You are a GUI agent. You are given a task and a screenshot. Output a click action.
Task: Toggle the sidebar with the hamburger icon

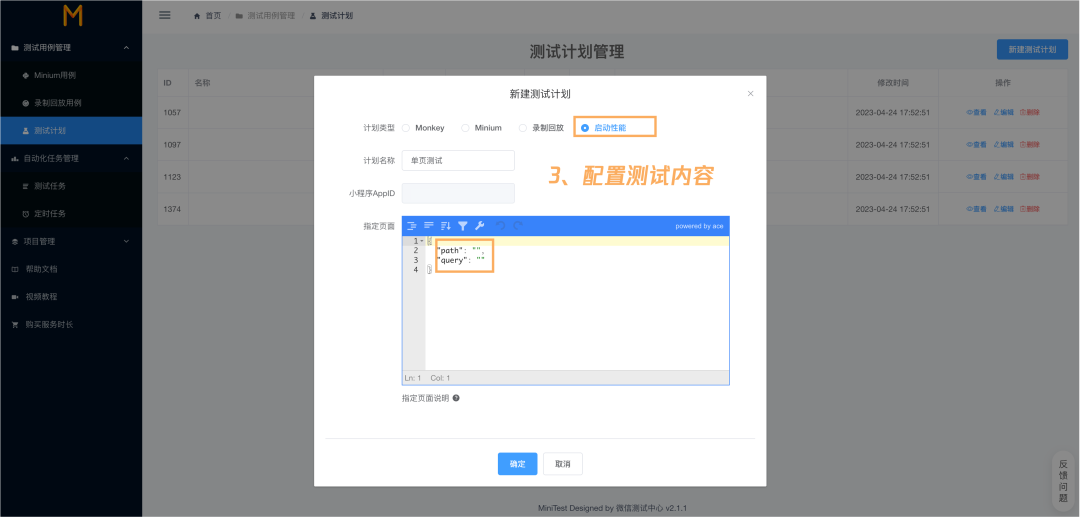point(165,15)
